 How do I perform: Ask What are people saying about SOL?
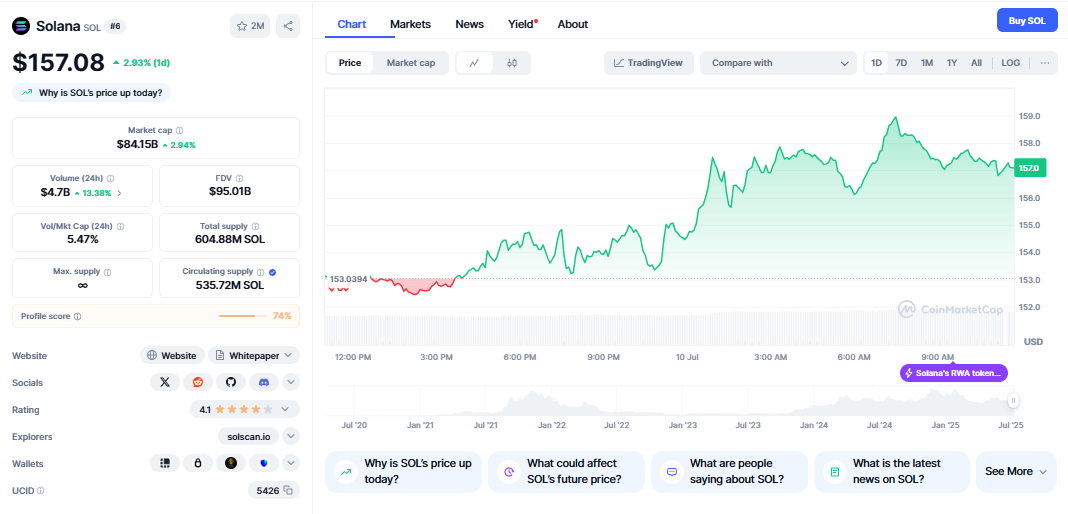[729, 472]
